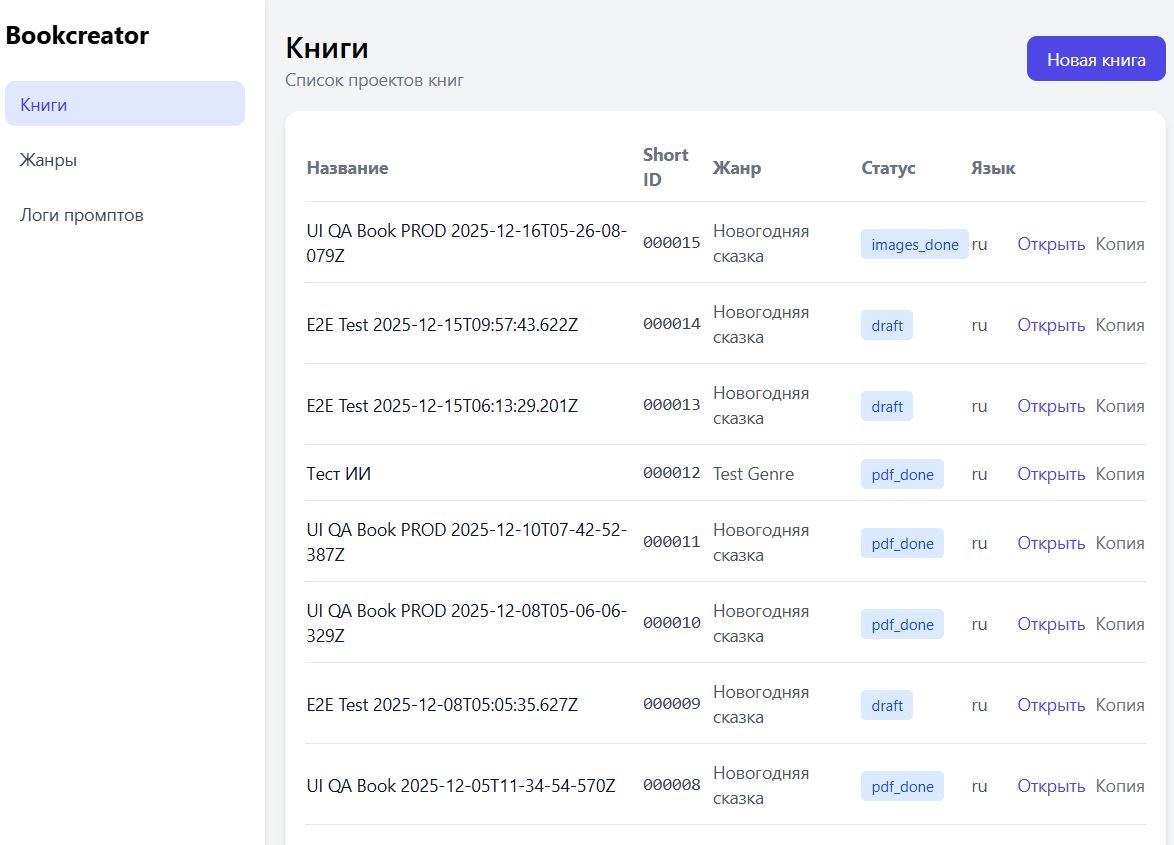
Task: Copy the book with ID 000008
Action: point(1120,786)
